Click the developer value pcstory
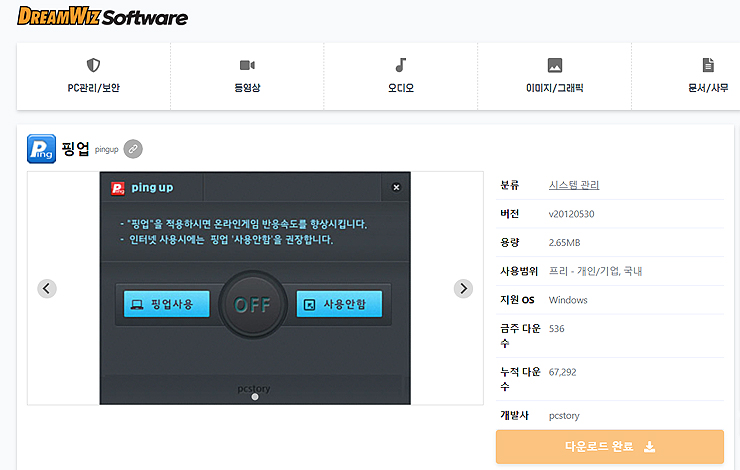The height and width of the screenshot is (470, 740). [564, 416]
